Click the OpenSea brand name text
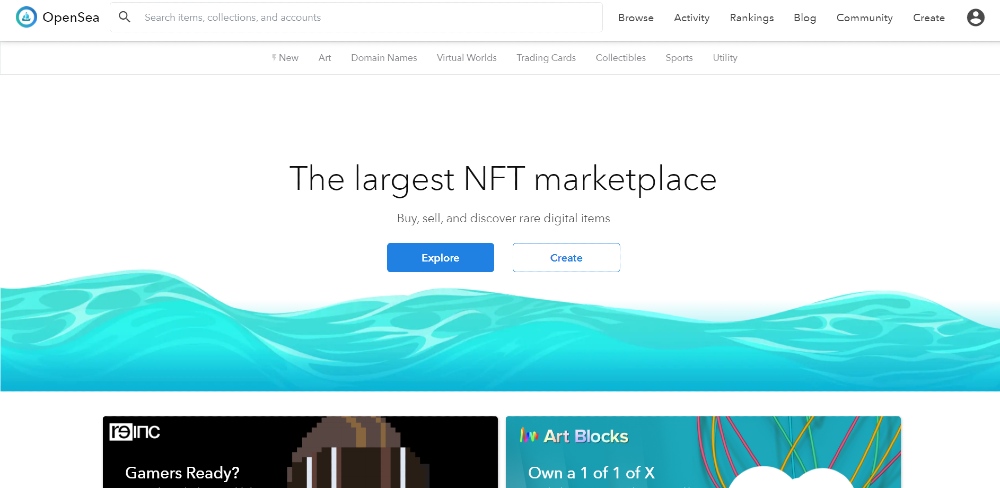 click(x=71, y=18)
